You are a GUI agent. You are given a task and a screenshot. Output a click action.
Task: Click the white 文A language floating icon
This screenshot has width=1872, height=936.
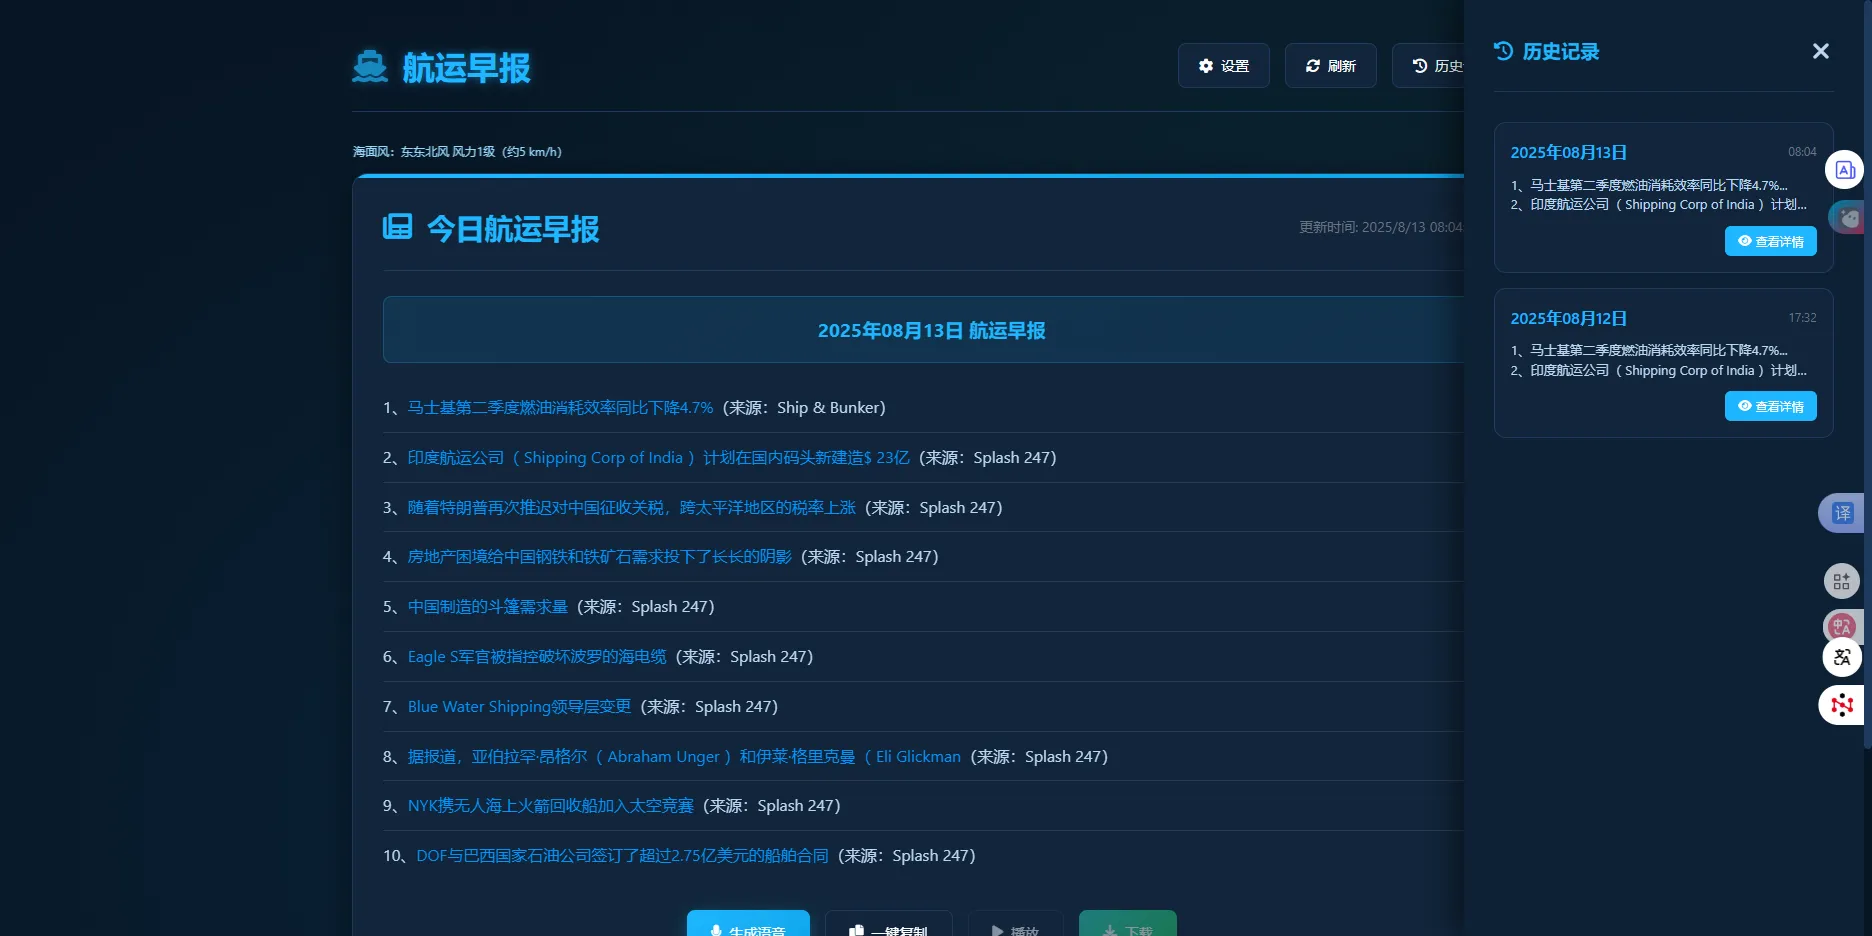(x=1842, y=657)
